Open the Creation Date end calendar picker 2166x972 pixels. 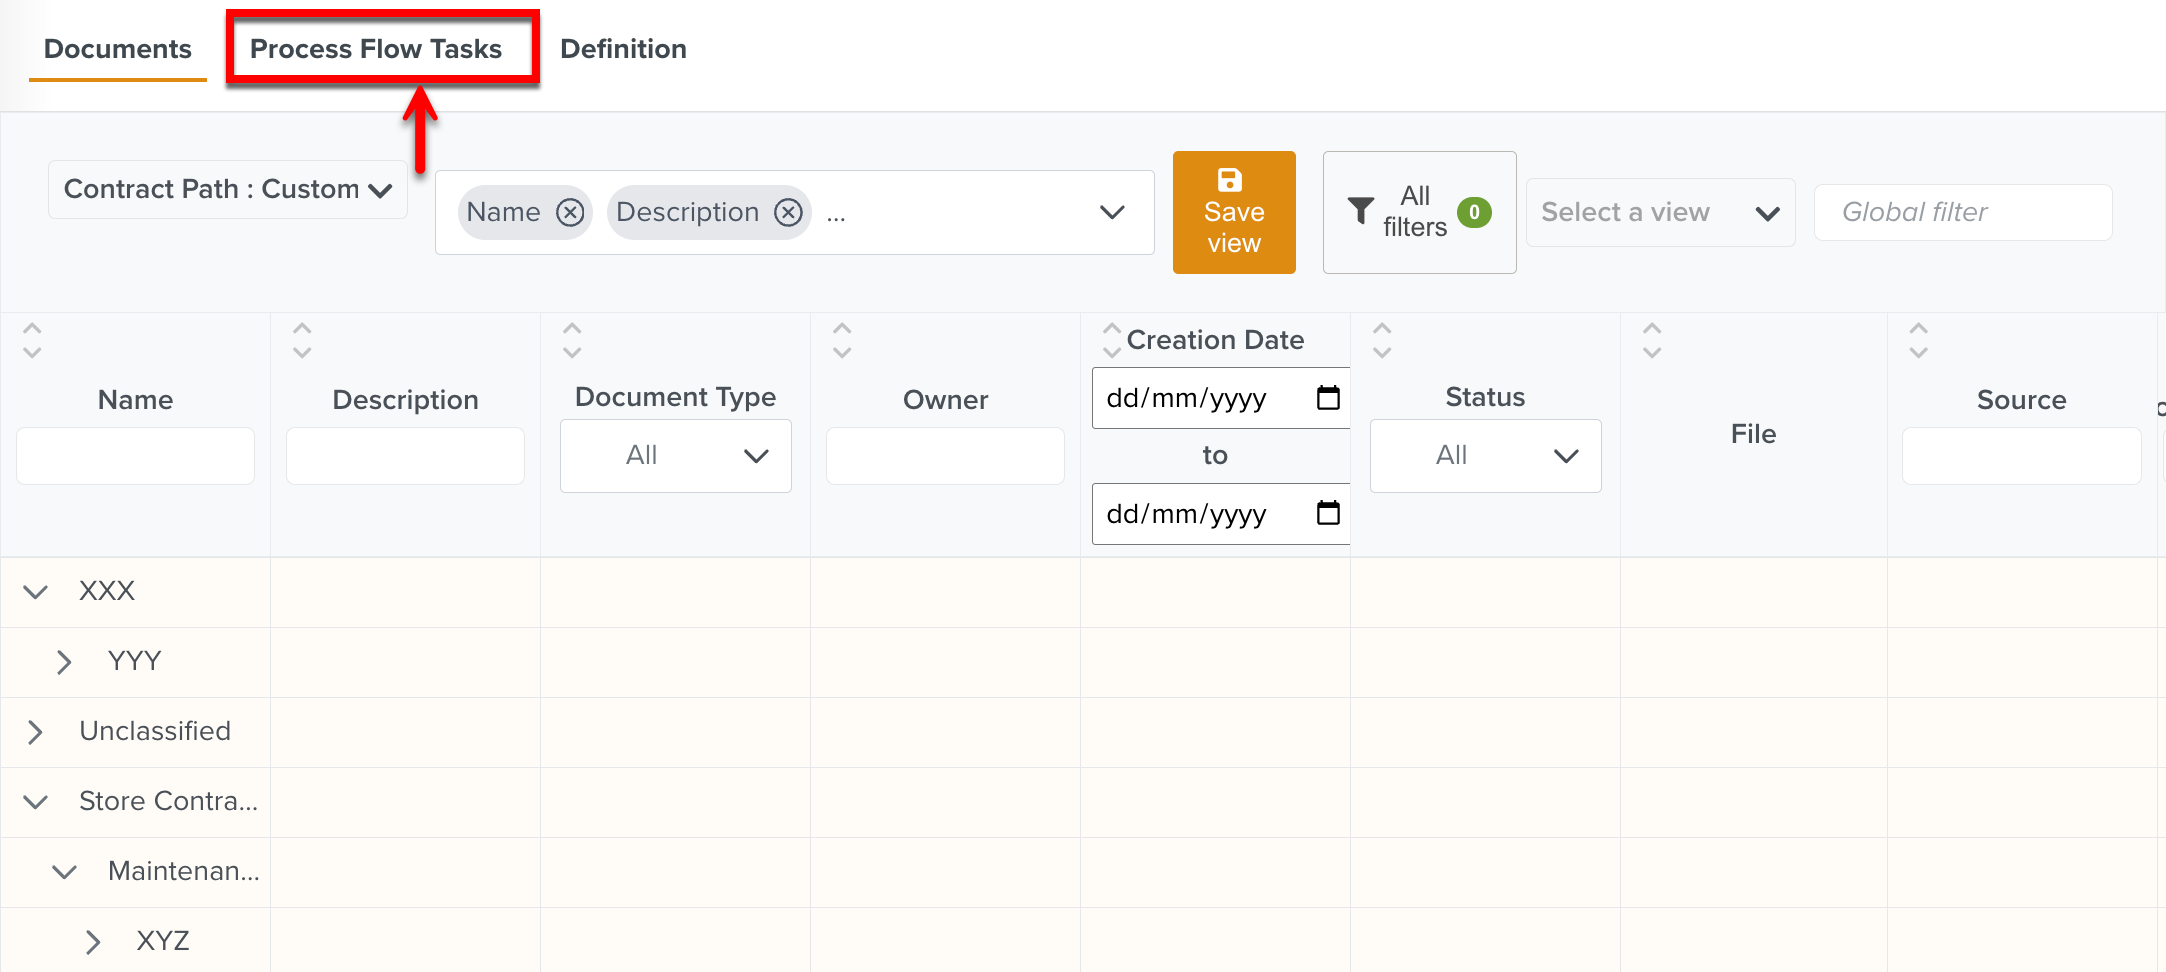click(x=1327, y=513)
